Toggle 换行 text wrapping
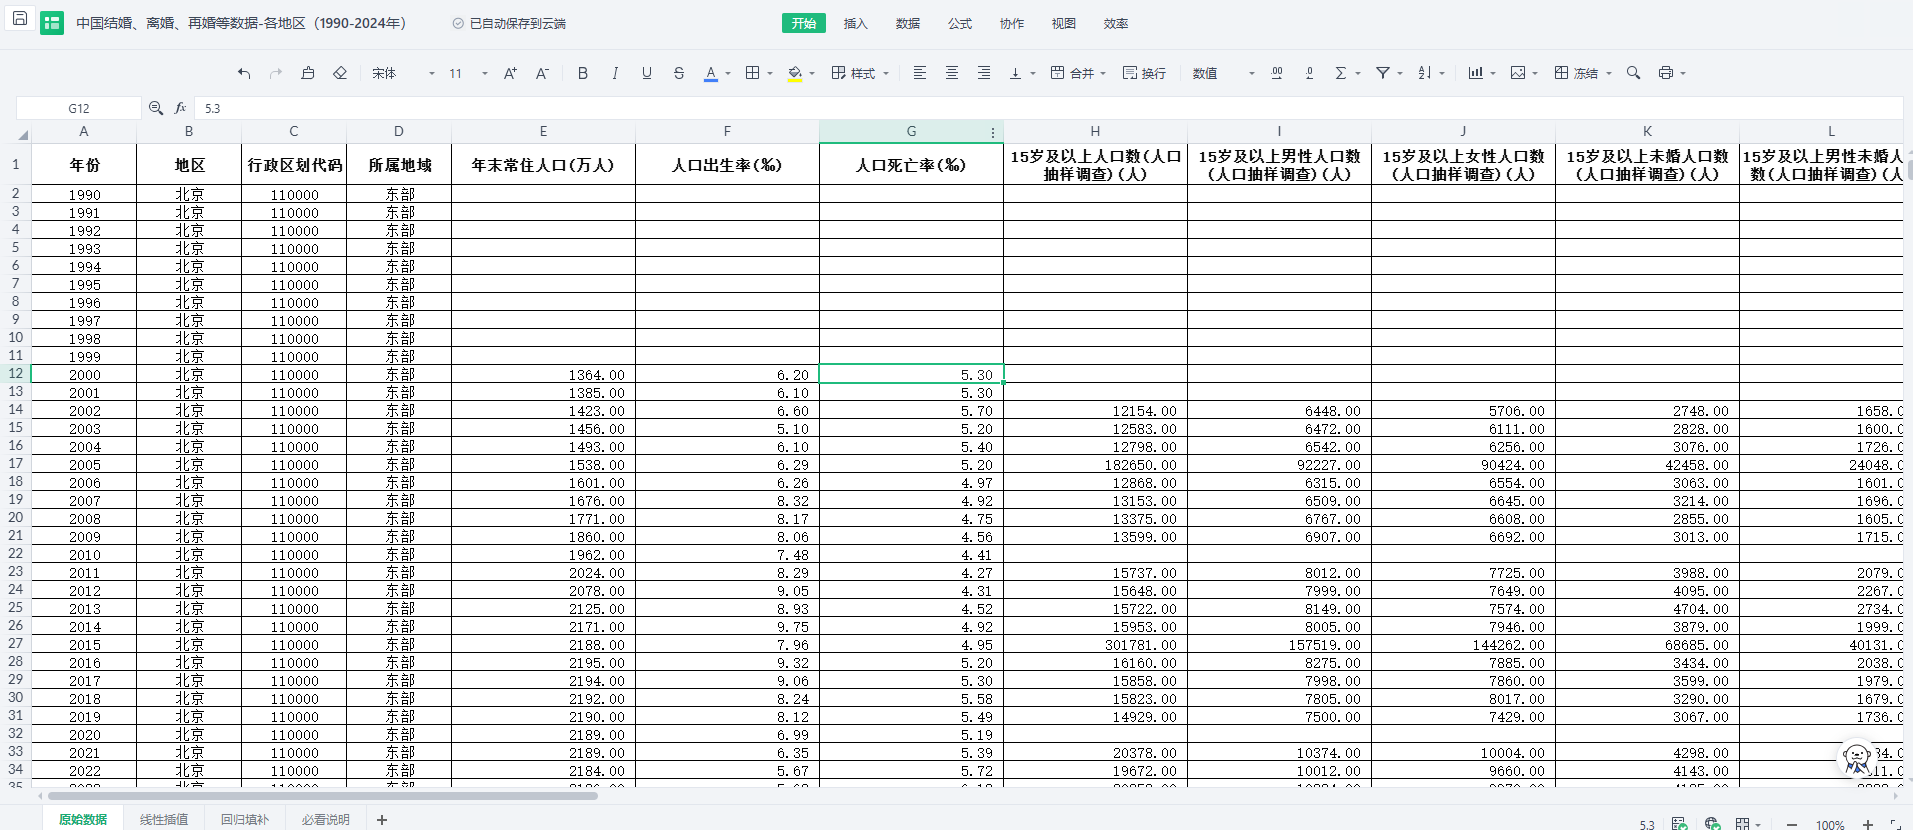 pos(1144,73)
